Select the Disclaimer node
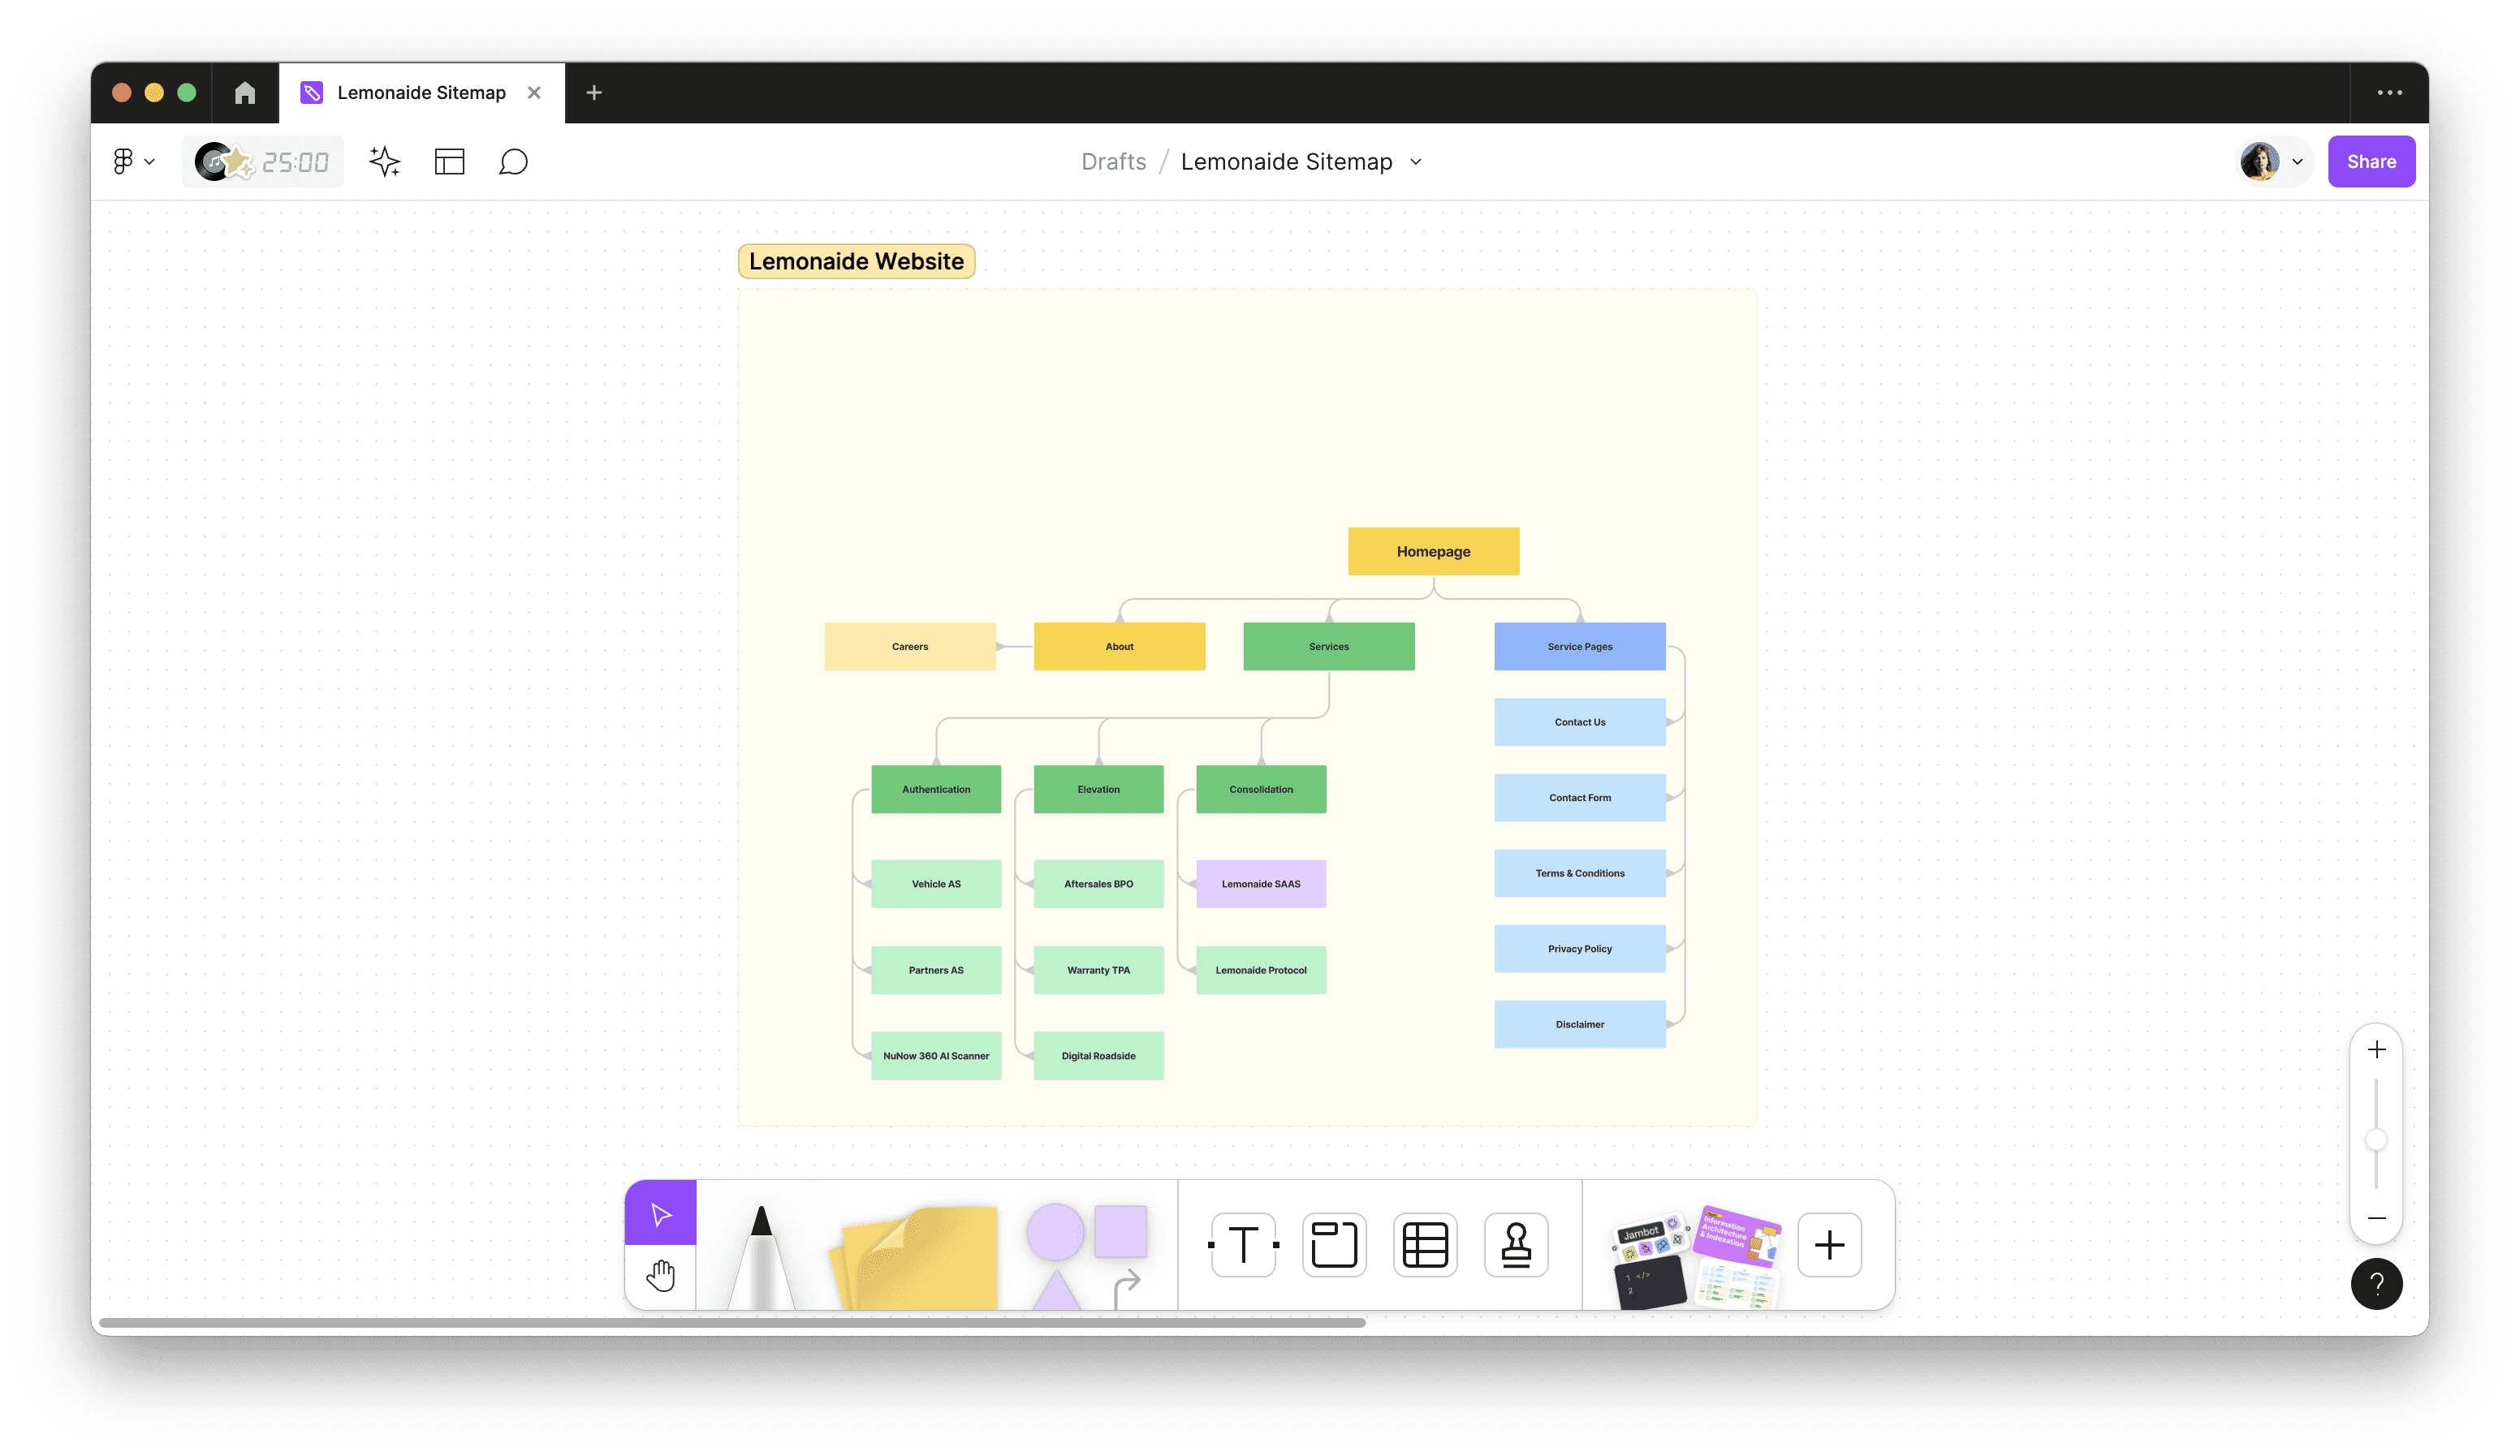 1580,1024
